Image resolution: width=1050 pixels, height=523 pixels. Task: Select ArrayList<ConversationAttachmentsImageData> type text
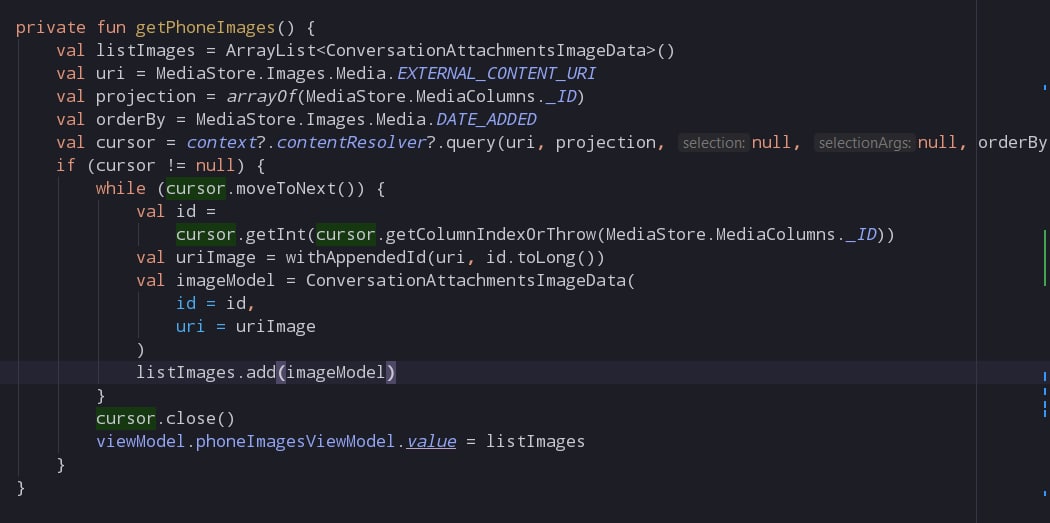coord(441,50)
